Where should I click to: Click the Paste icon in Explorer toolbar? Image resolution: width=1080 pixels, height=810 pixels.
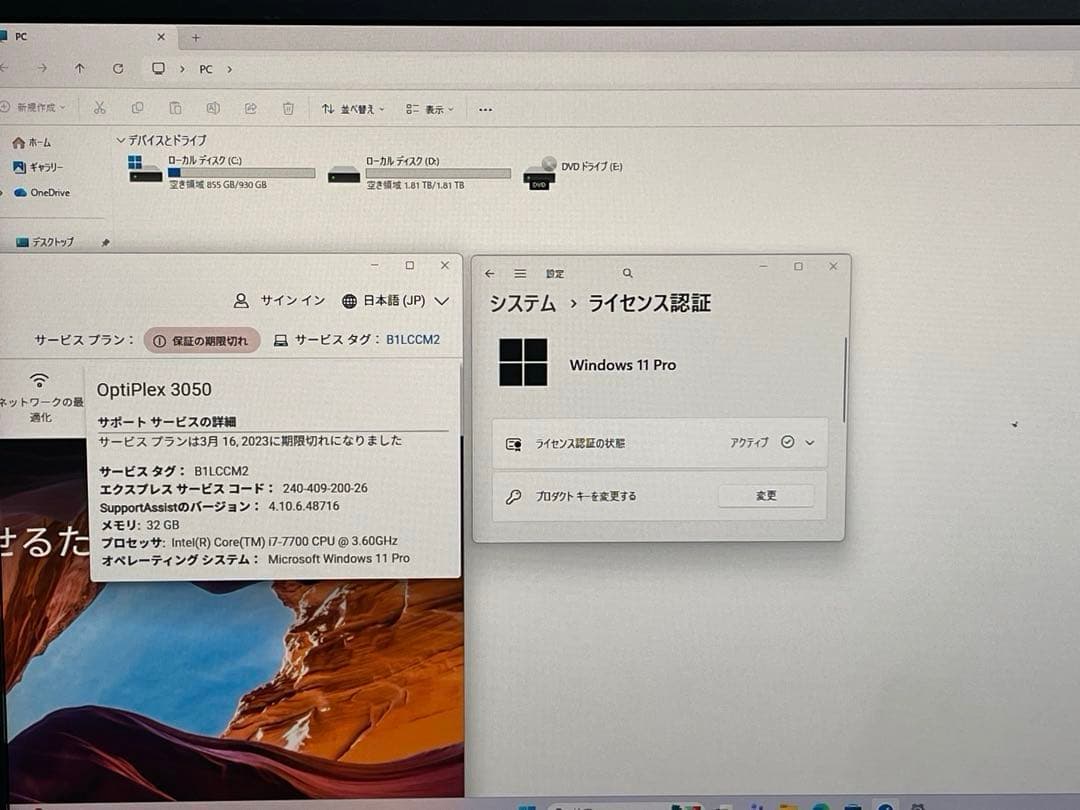tap(175, 107)
